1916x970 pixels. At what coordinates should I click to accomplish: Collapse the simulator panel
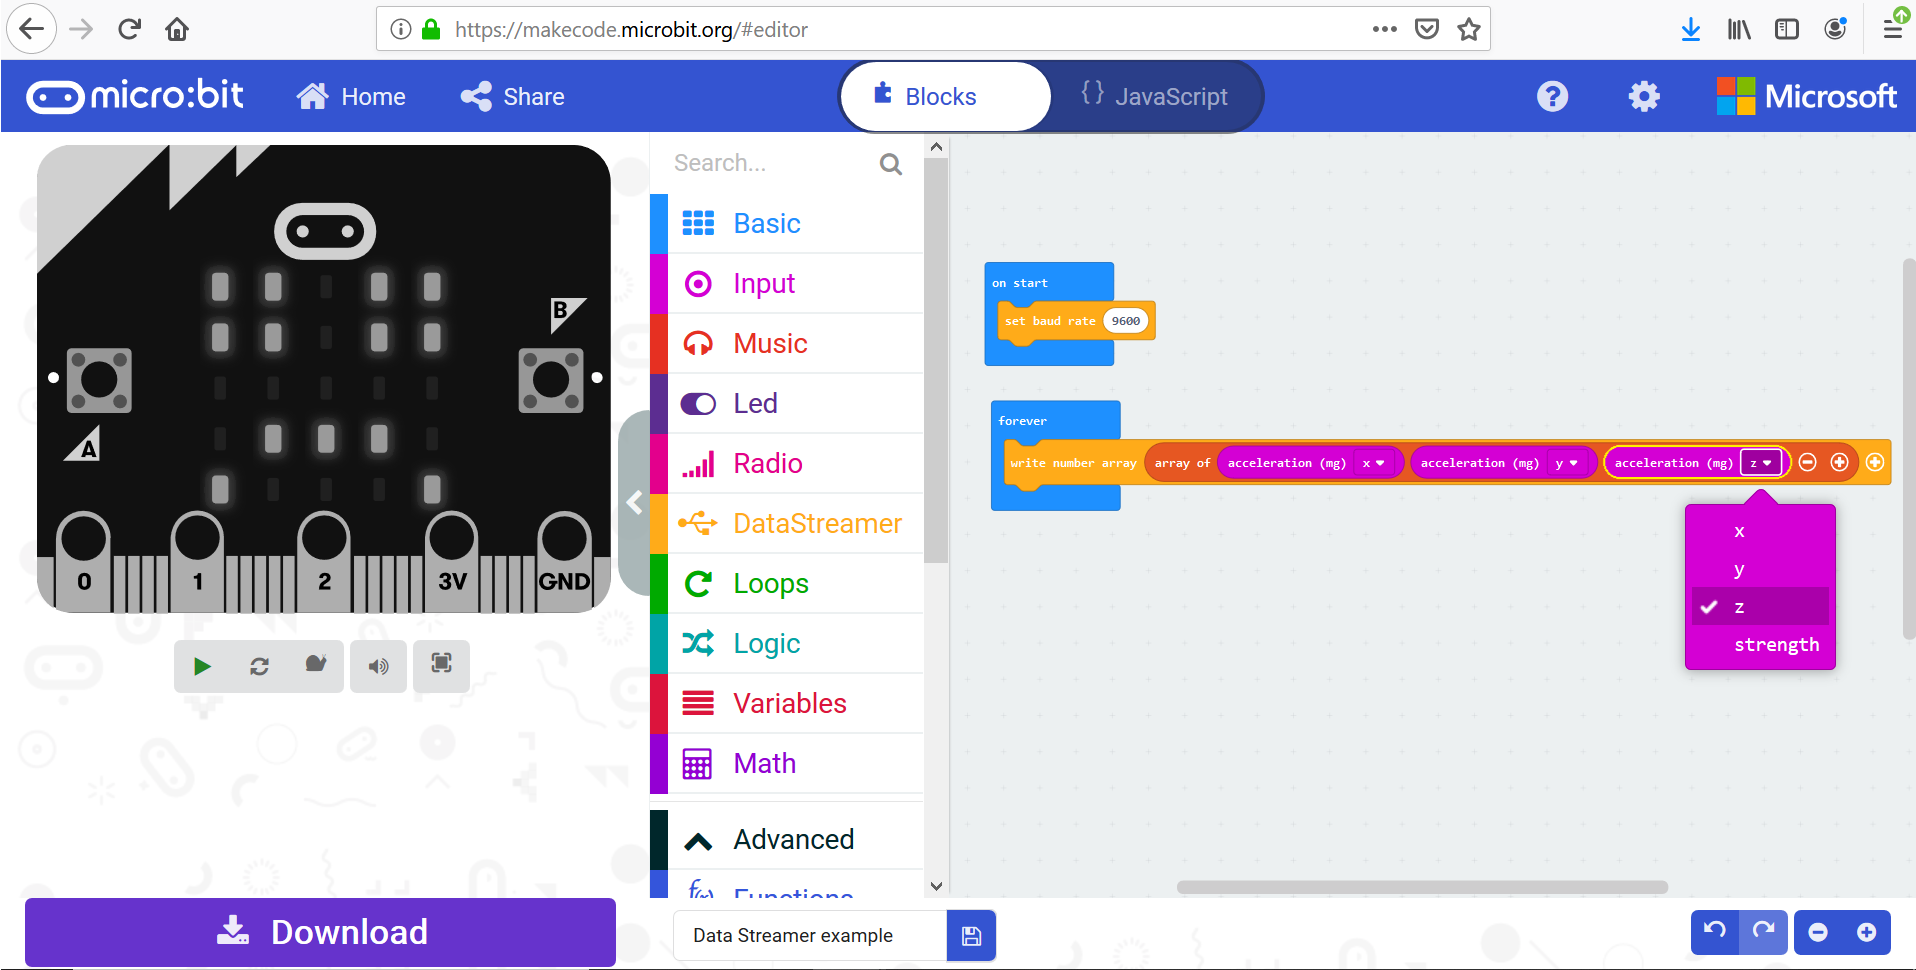[636, 504]
